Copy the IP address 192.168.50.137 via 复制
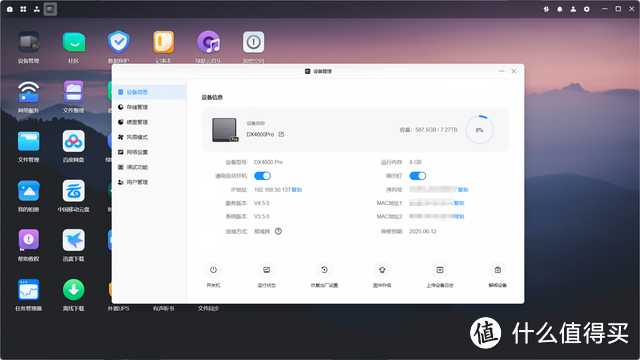Image resolution: width=640 pixels, height=360 pixels. tap(297, 190)
